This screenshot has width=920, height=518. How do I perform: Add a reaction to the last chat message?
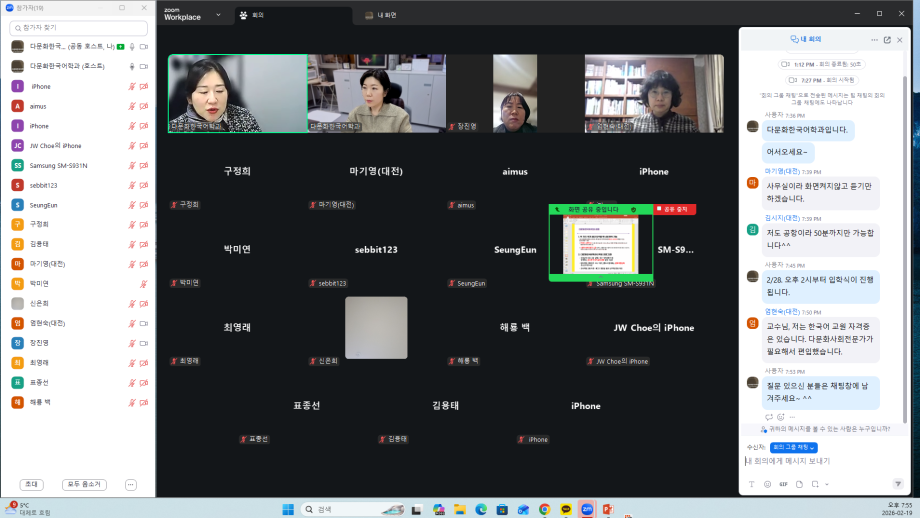point(780,417)
